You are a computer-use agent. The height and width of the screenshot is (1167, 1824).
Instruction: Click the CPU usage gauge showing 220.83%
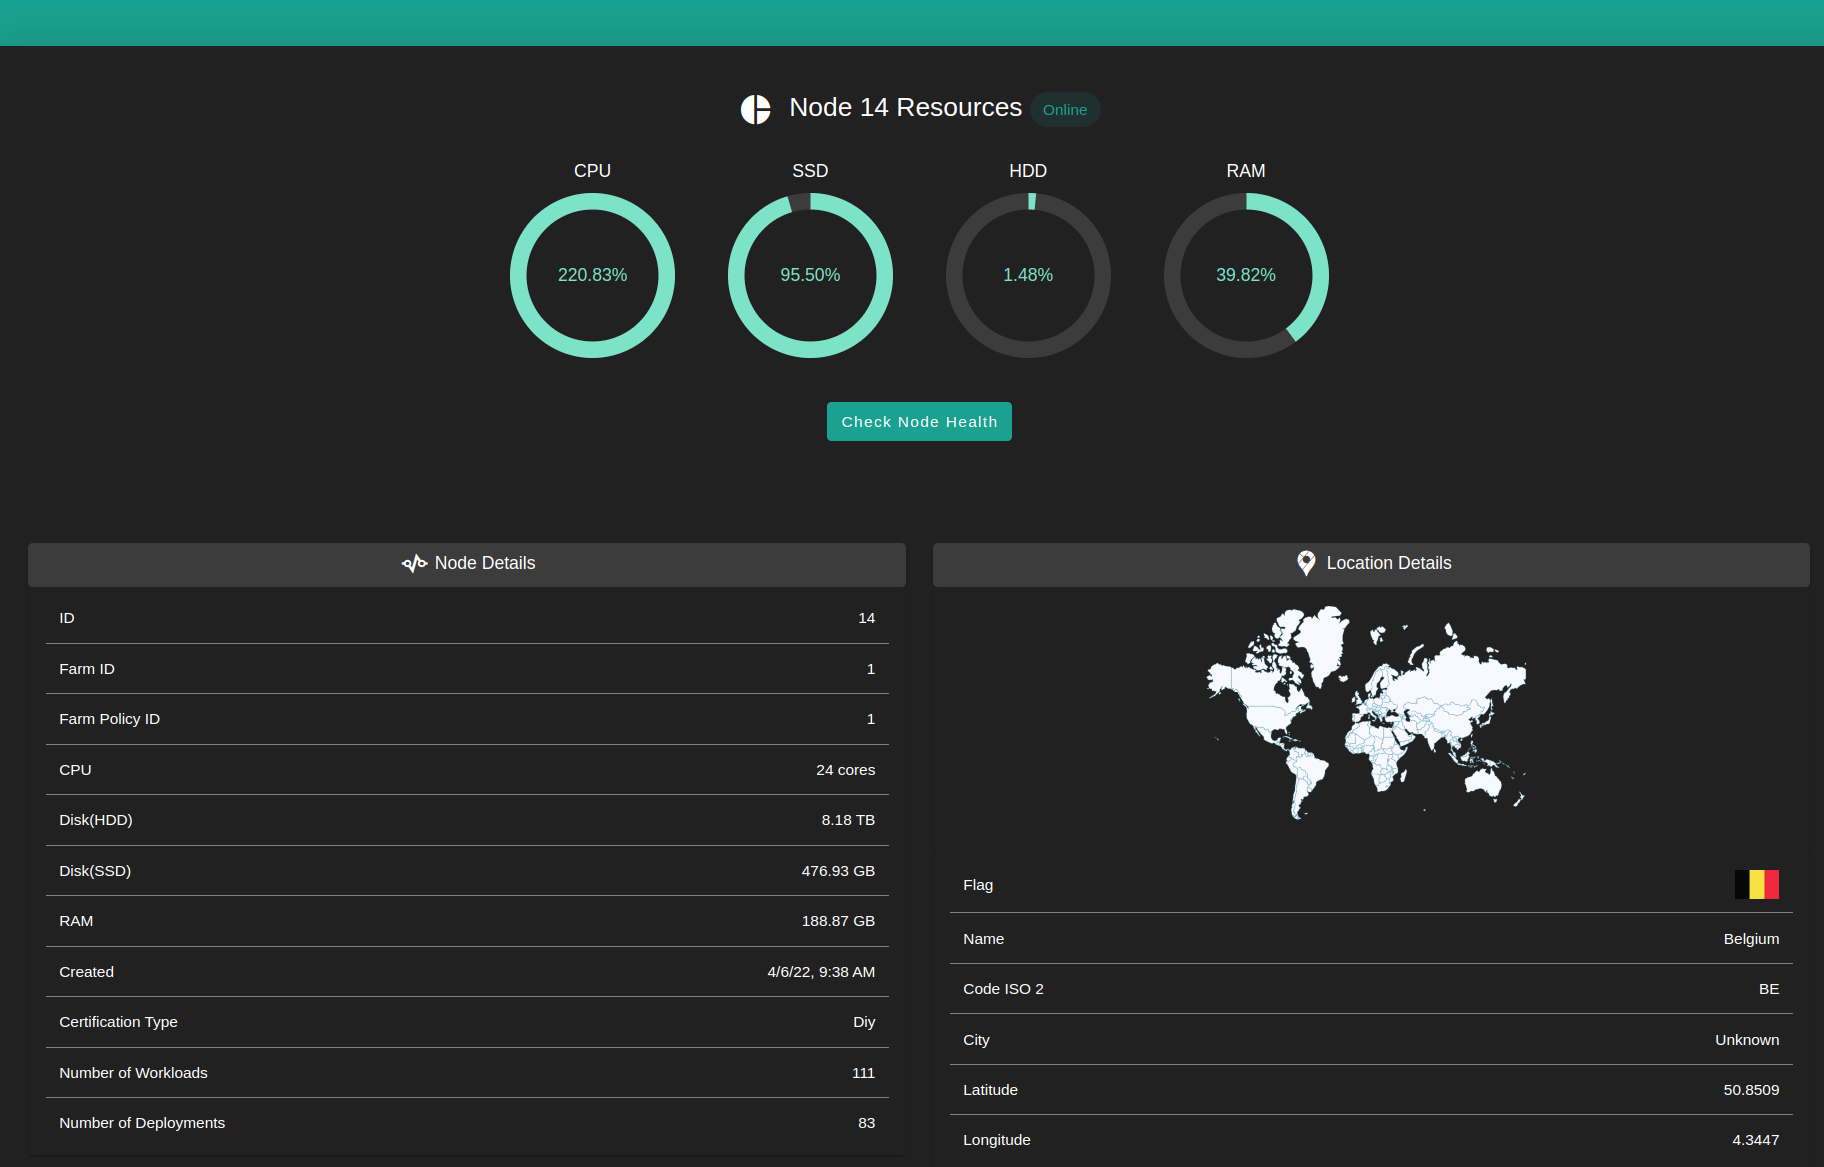click(592, 275)
